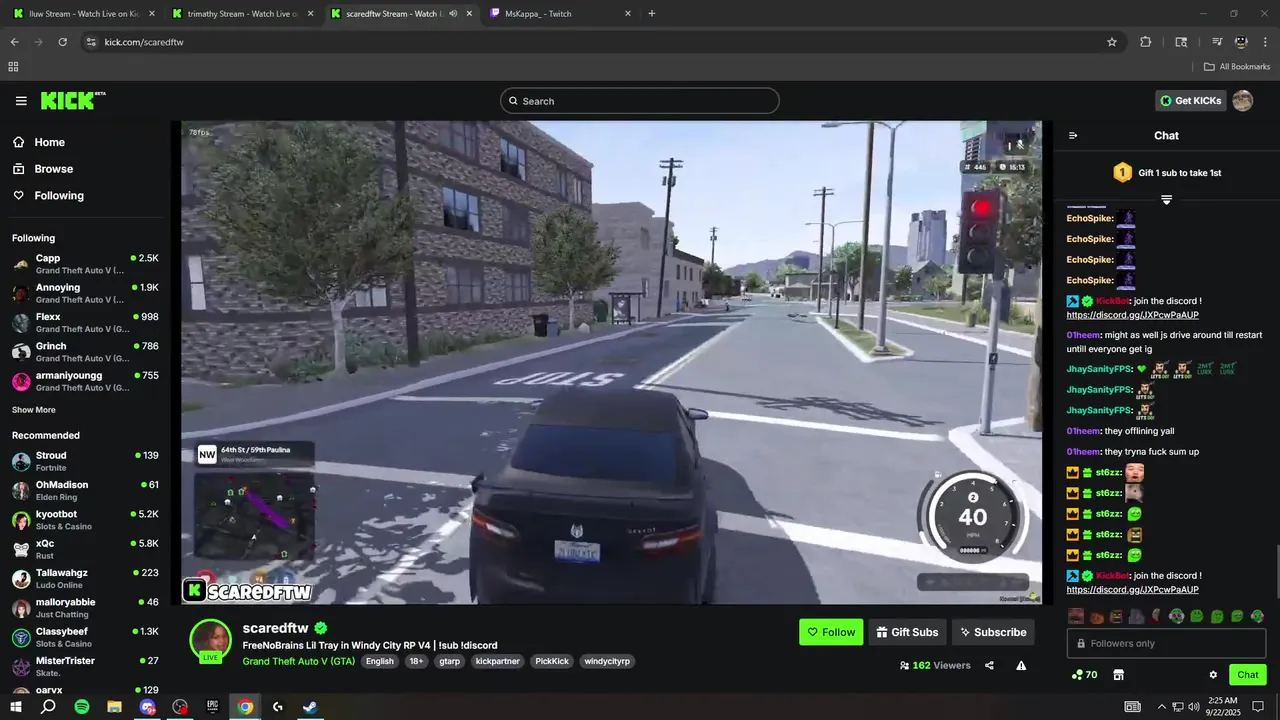Viewport: 1280px width, 720px height.
Task: Click the Kick search field
Action: (x=640, y=101)
